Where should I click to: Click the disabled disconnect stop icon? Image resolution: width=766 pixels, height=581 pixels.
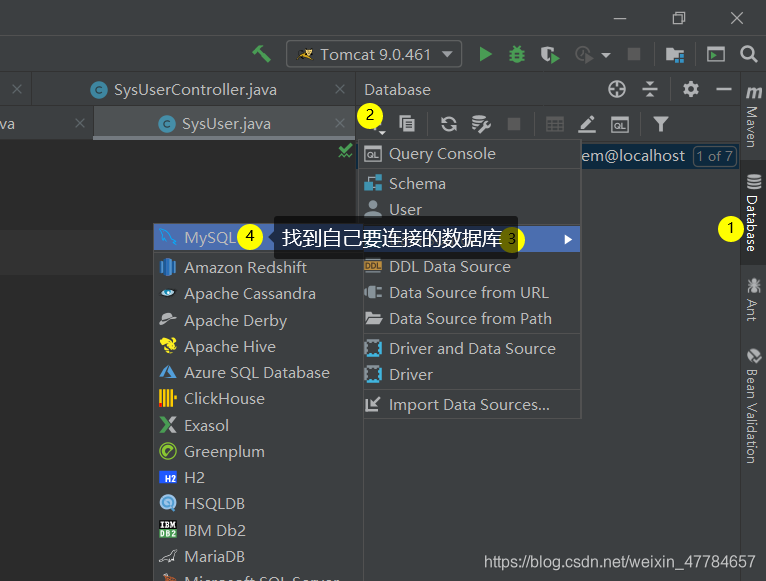[x=514, y=124]
